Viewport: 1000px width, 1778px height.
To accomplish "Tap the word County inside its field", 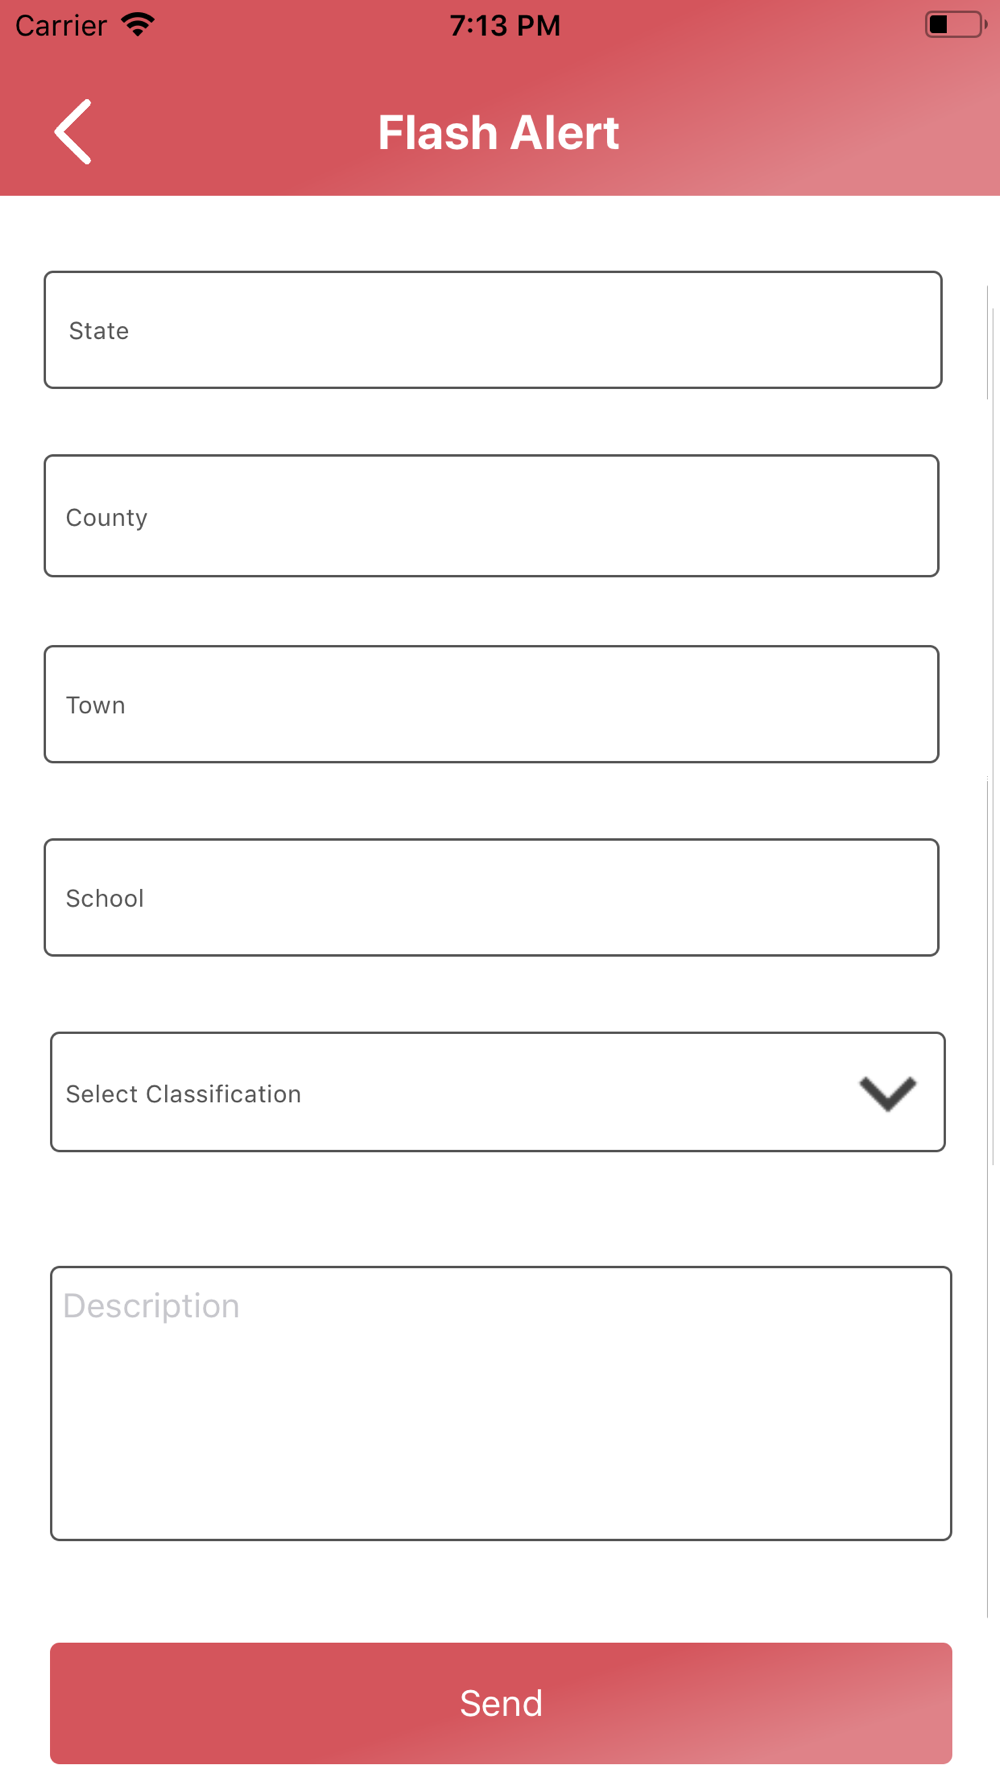I will point(107,518).
